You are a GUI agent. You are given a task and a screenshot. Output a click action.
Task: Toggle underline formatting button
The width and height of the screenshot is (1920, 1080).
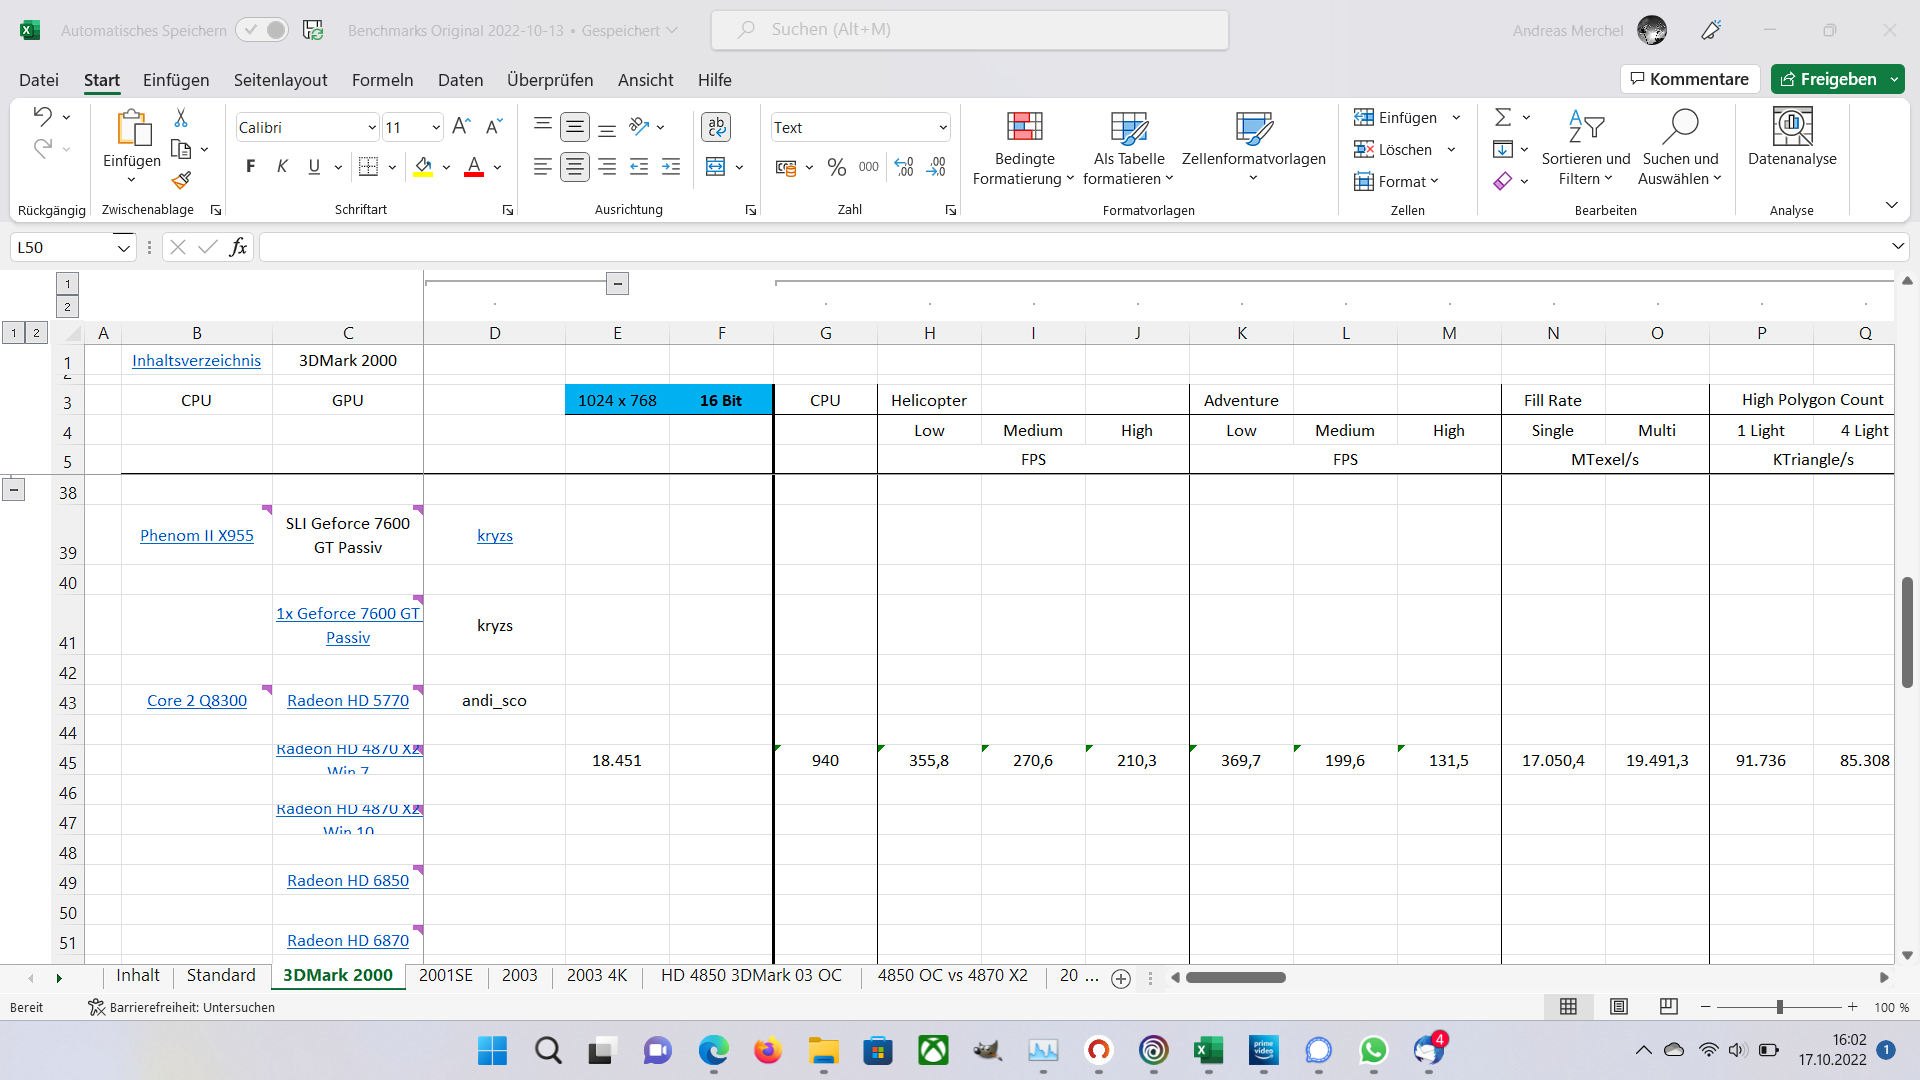coord(314,167)
